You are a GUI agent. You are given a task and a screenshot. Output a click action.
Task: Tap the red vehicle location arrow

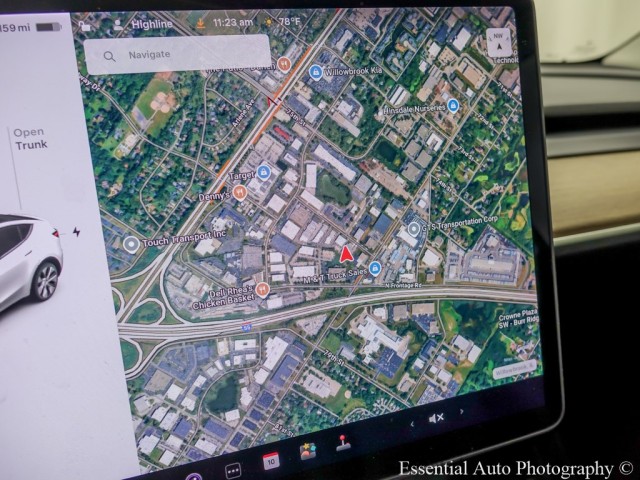coord(346,254)
